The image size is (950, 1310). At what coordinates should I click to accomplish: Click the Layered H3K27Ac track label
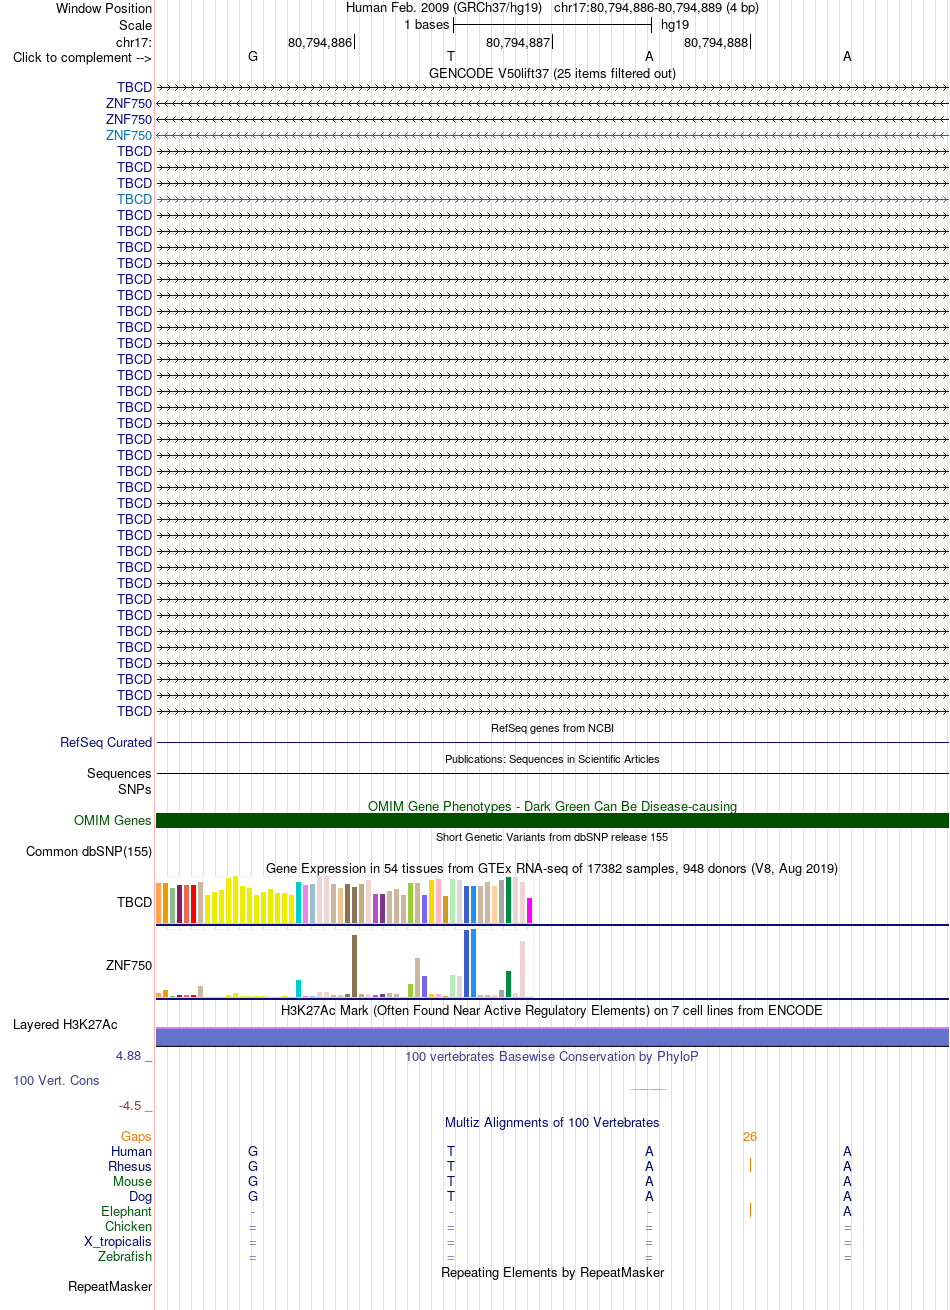click(65, 1025)
